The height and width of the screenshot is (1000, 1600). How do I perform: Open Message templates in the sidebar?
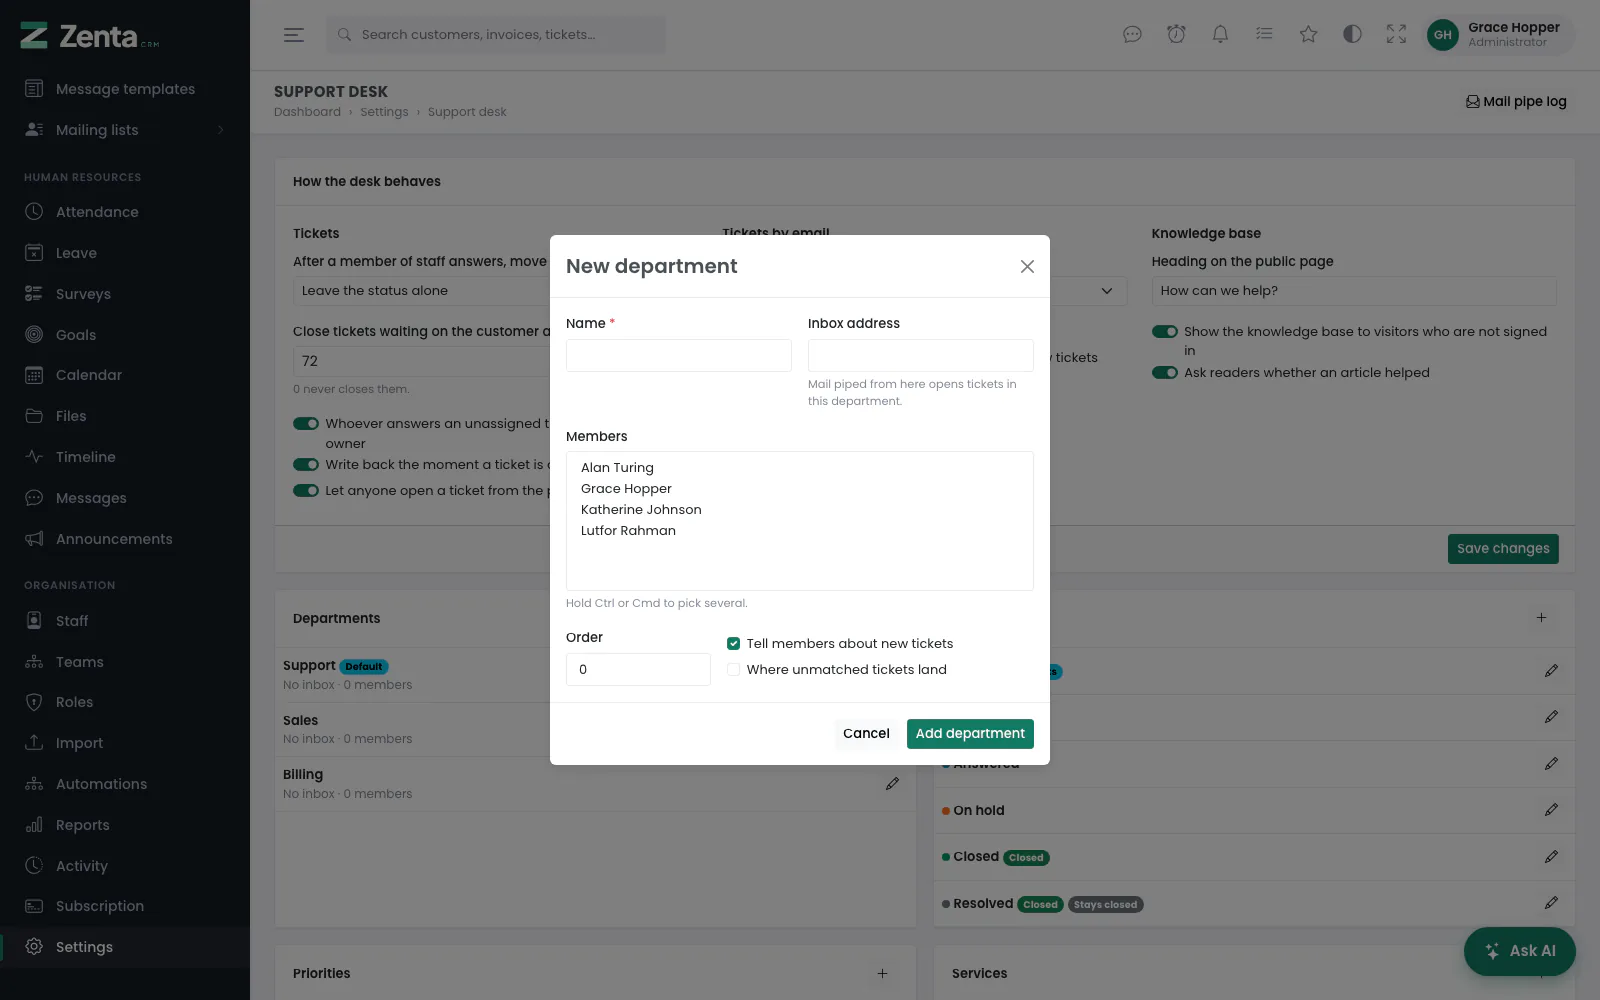coord(125,89)
